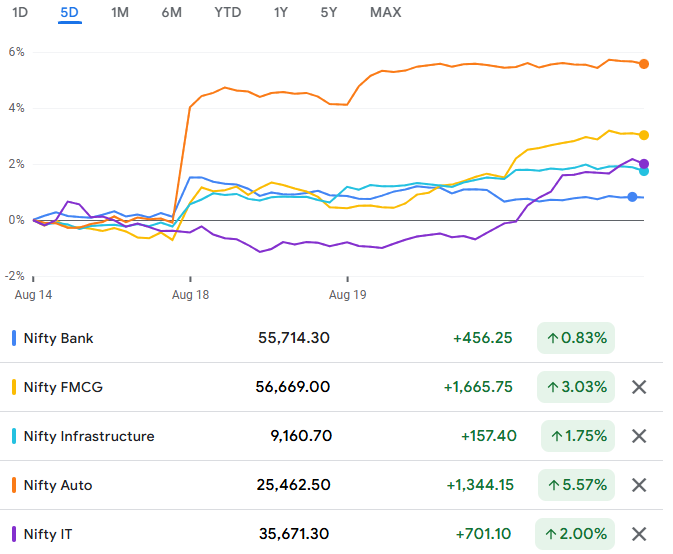Click the yellow Nifty FMCG endpoint dot
Viewport: 673px width, 554px height.
644,135
